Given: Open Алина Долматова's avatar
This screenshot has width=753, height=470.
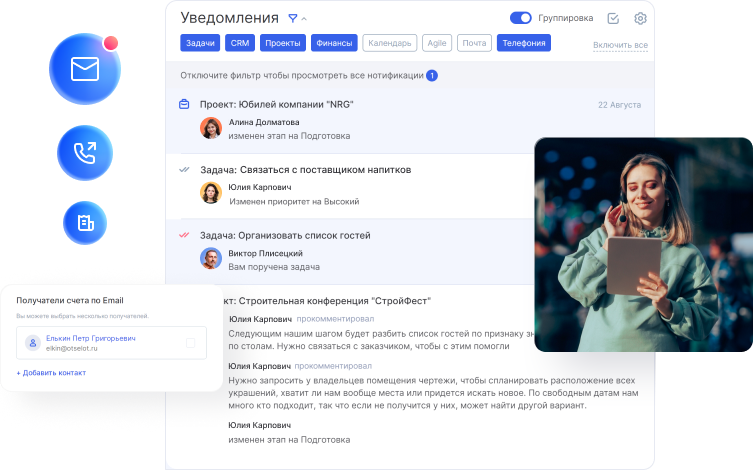Looking at the screenshot, I should [210, 128].
